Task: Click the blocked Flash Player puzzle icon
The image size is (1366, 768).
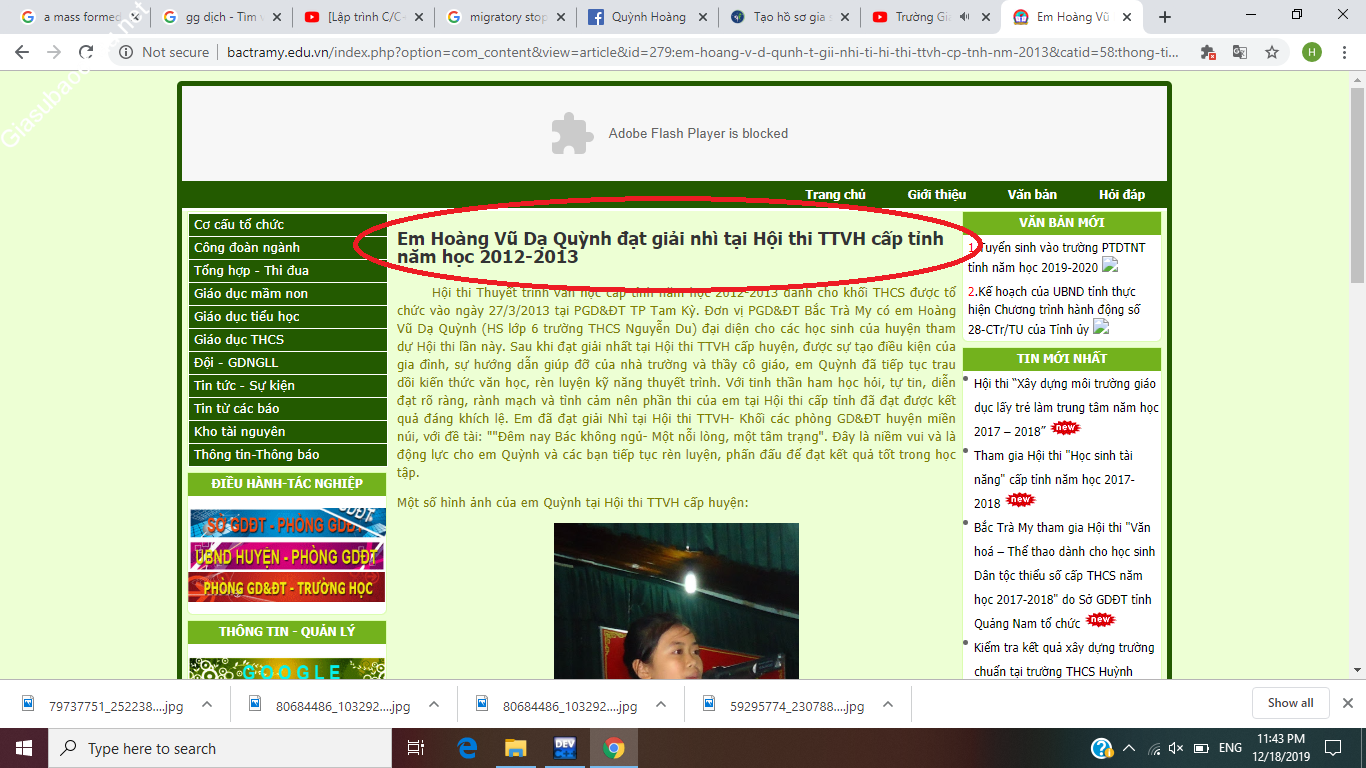Action: tap(571, 133)
